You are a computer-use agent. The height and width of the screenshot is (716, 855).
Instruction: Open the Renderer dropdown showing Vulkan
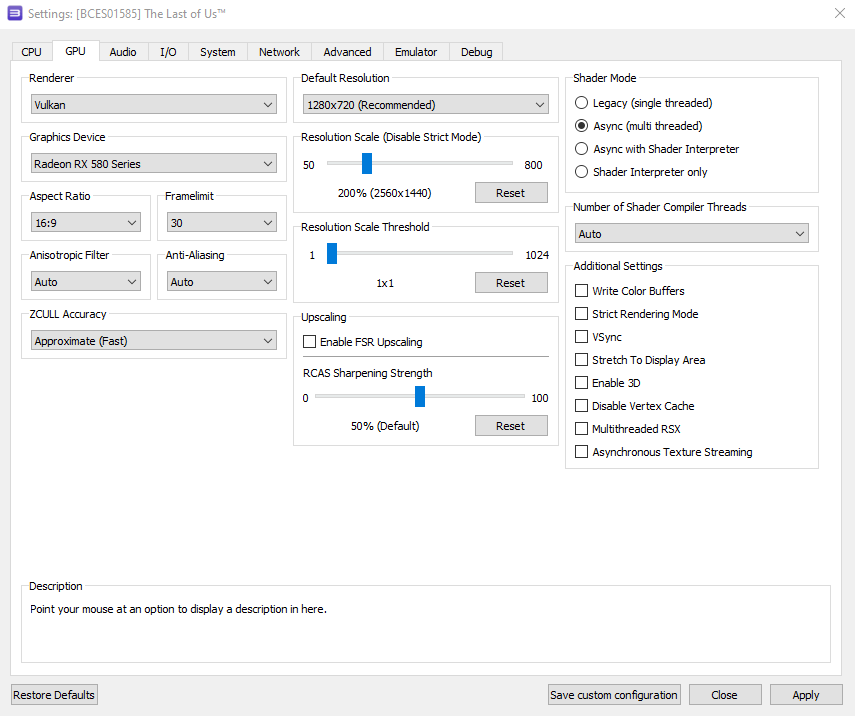coord(153,105)
